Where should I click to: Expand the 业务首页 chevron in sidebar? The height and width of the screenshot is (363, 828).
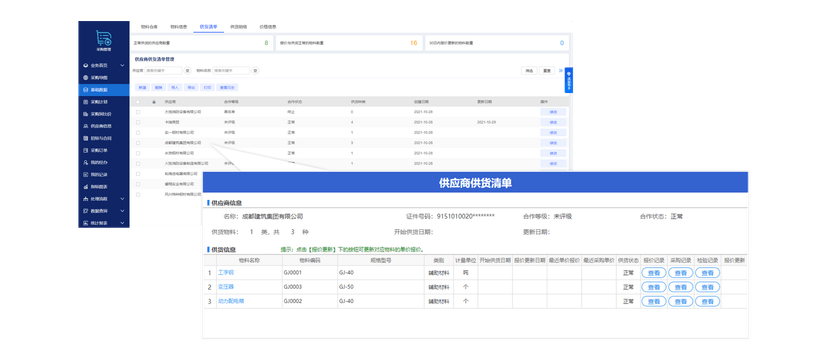coord(122,66)
